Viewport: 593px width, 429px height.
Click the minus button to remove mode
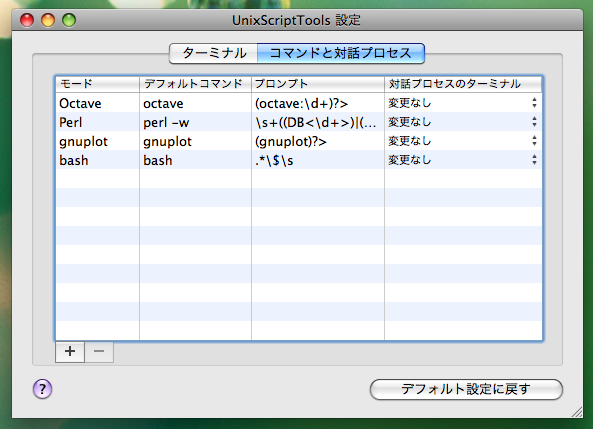pyautogui.click(x=99, y=352)
